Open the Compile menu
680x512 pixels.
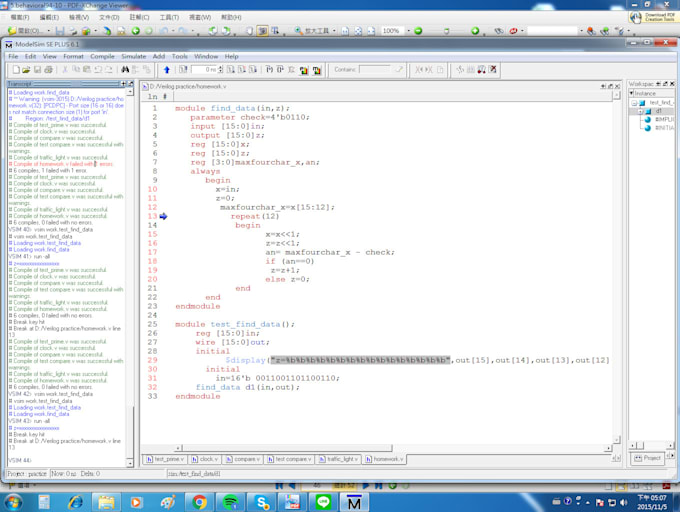pos(102,56)
